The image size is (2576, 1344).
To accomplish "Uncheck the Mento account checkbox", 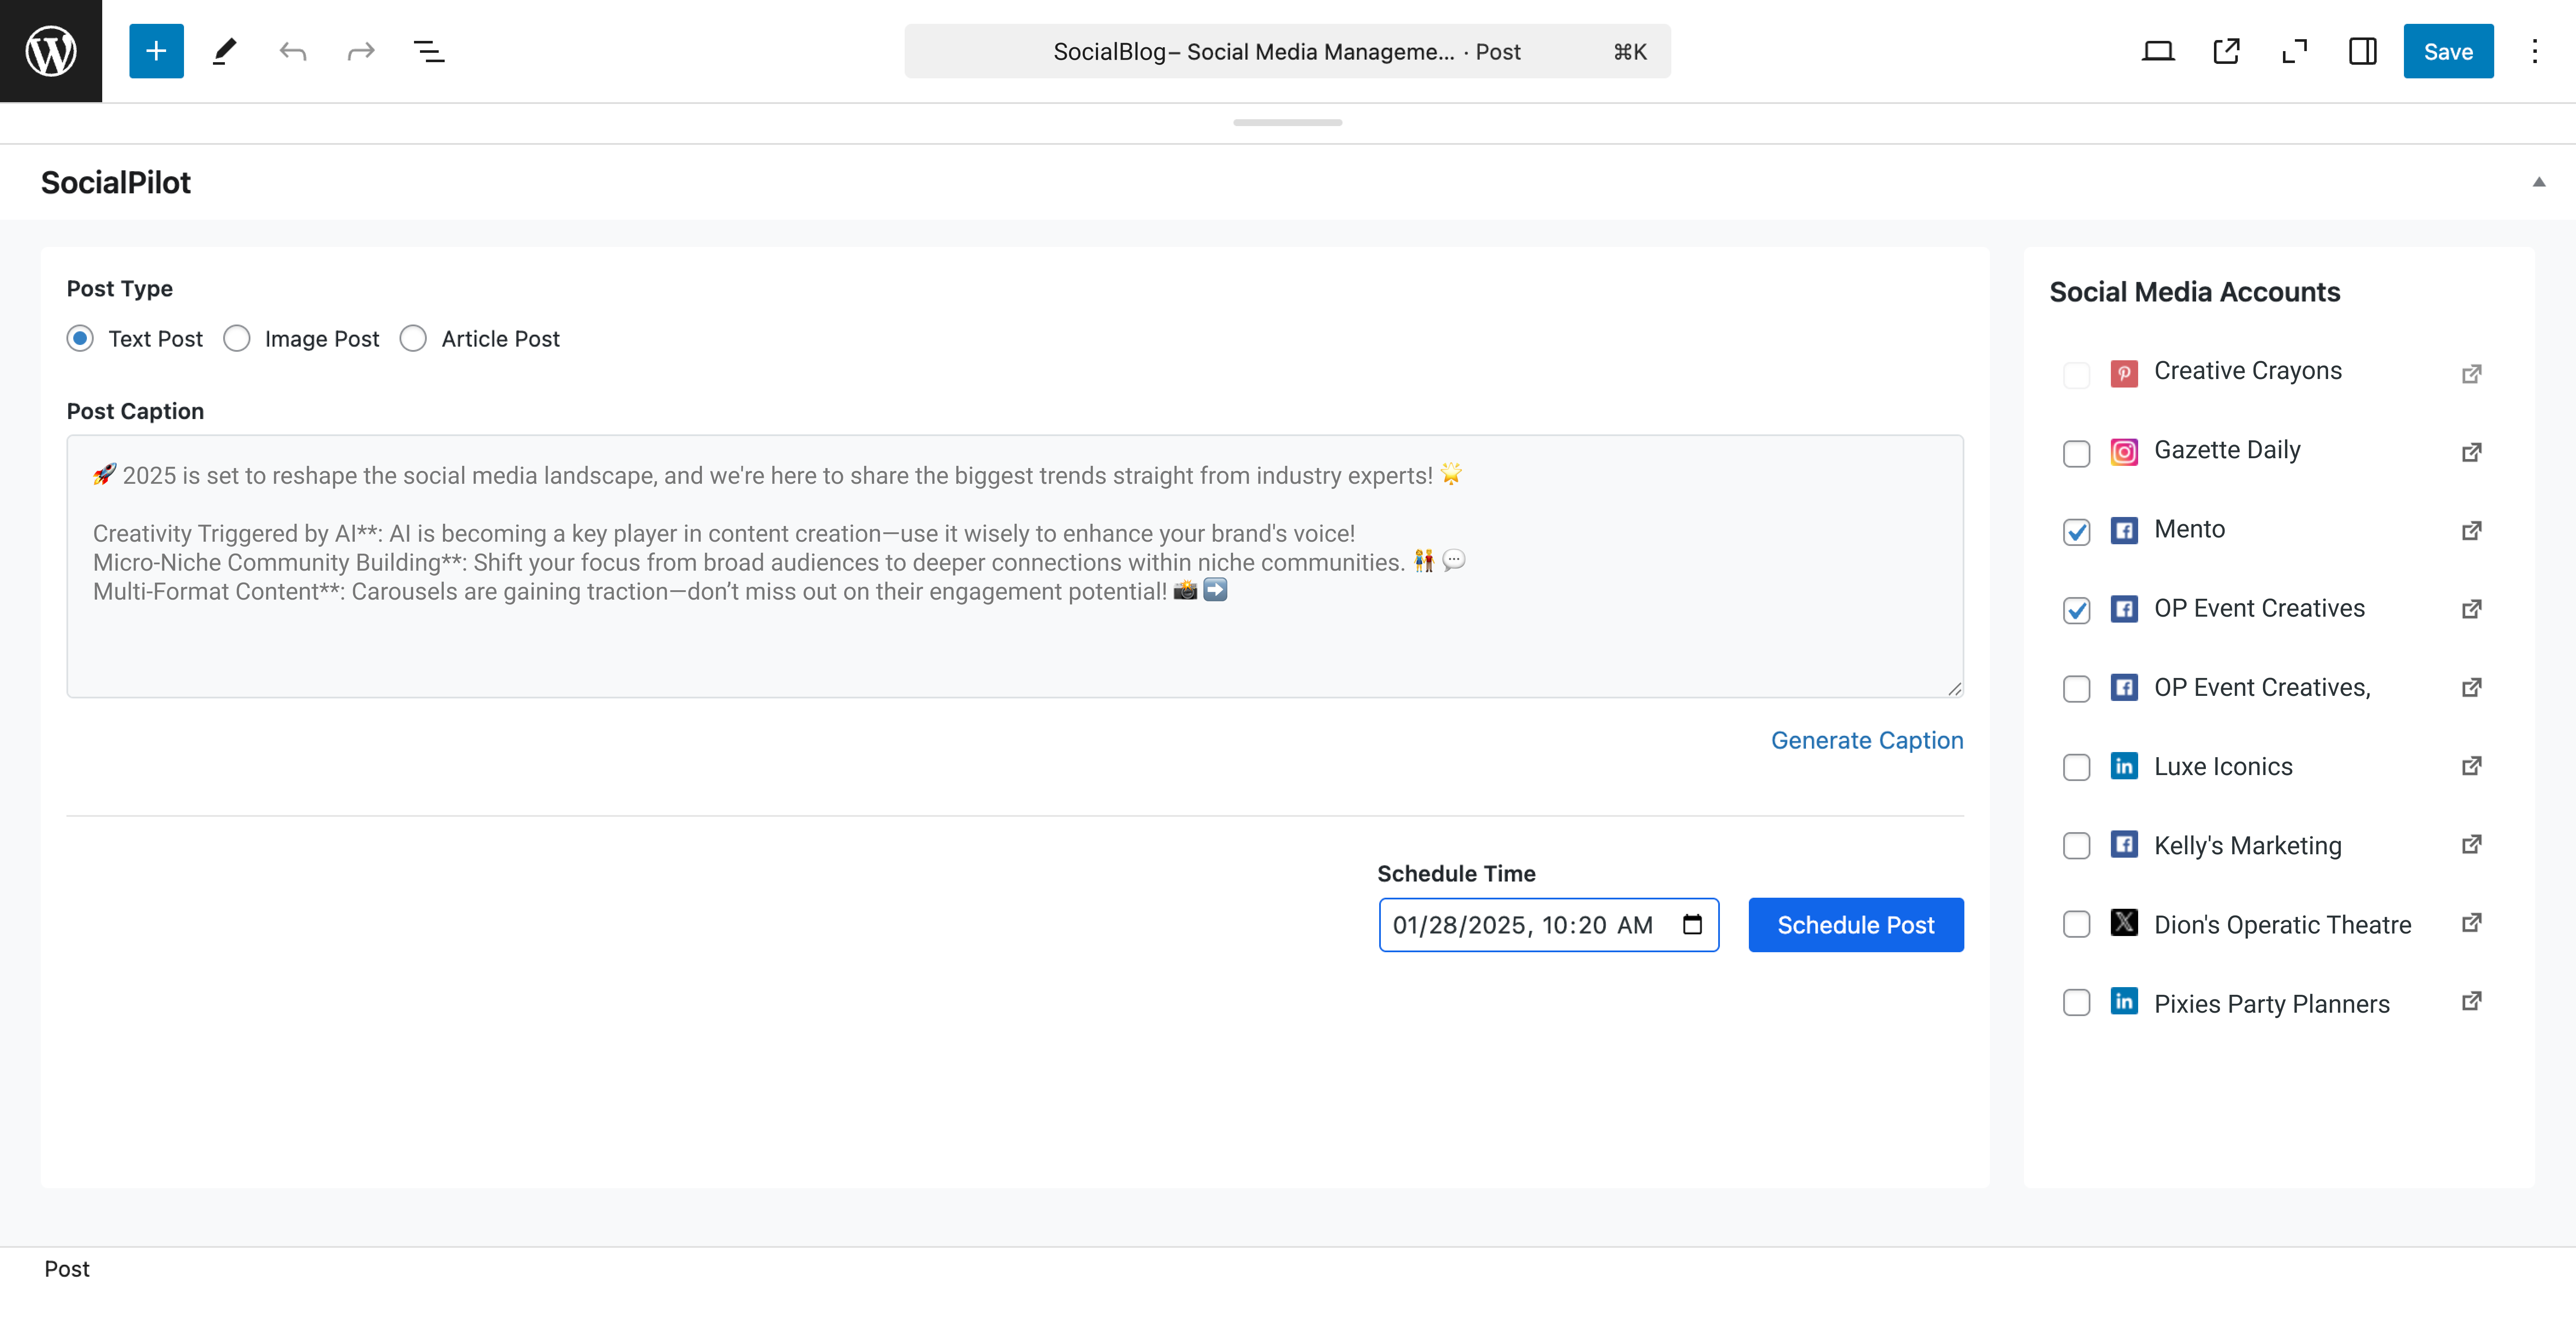I will [2076, 532].
